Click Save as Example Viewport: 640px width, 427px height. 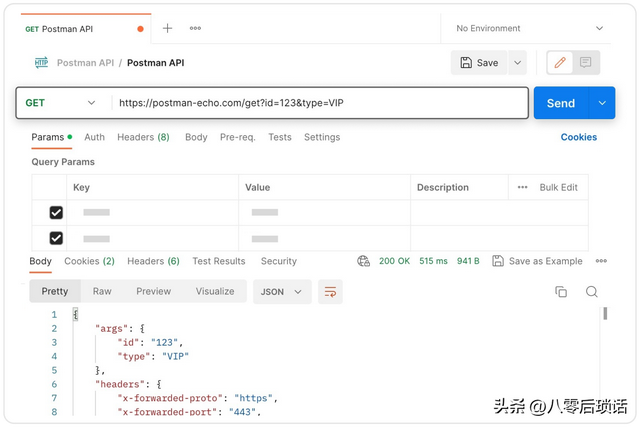[x=538, y=261]
